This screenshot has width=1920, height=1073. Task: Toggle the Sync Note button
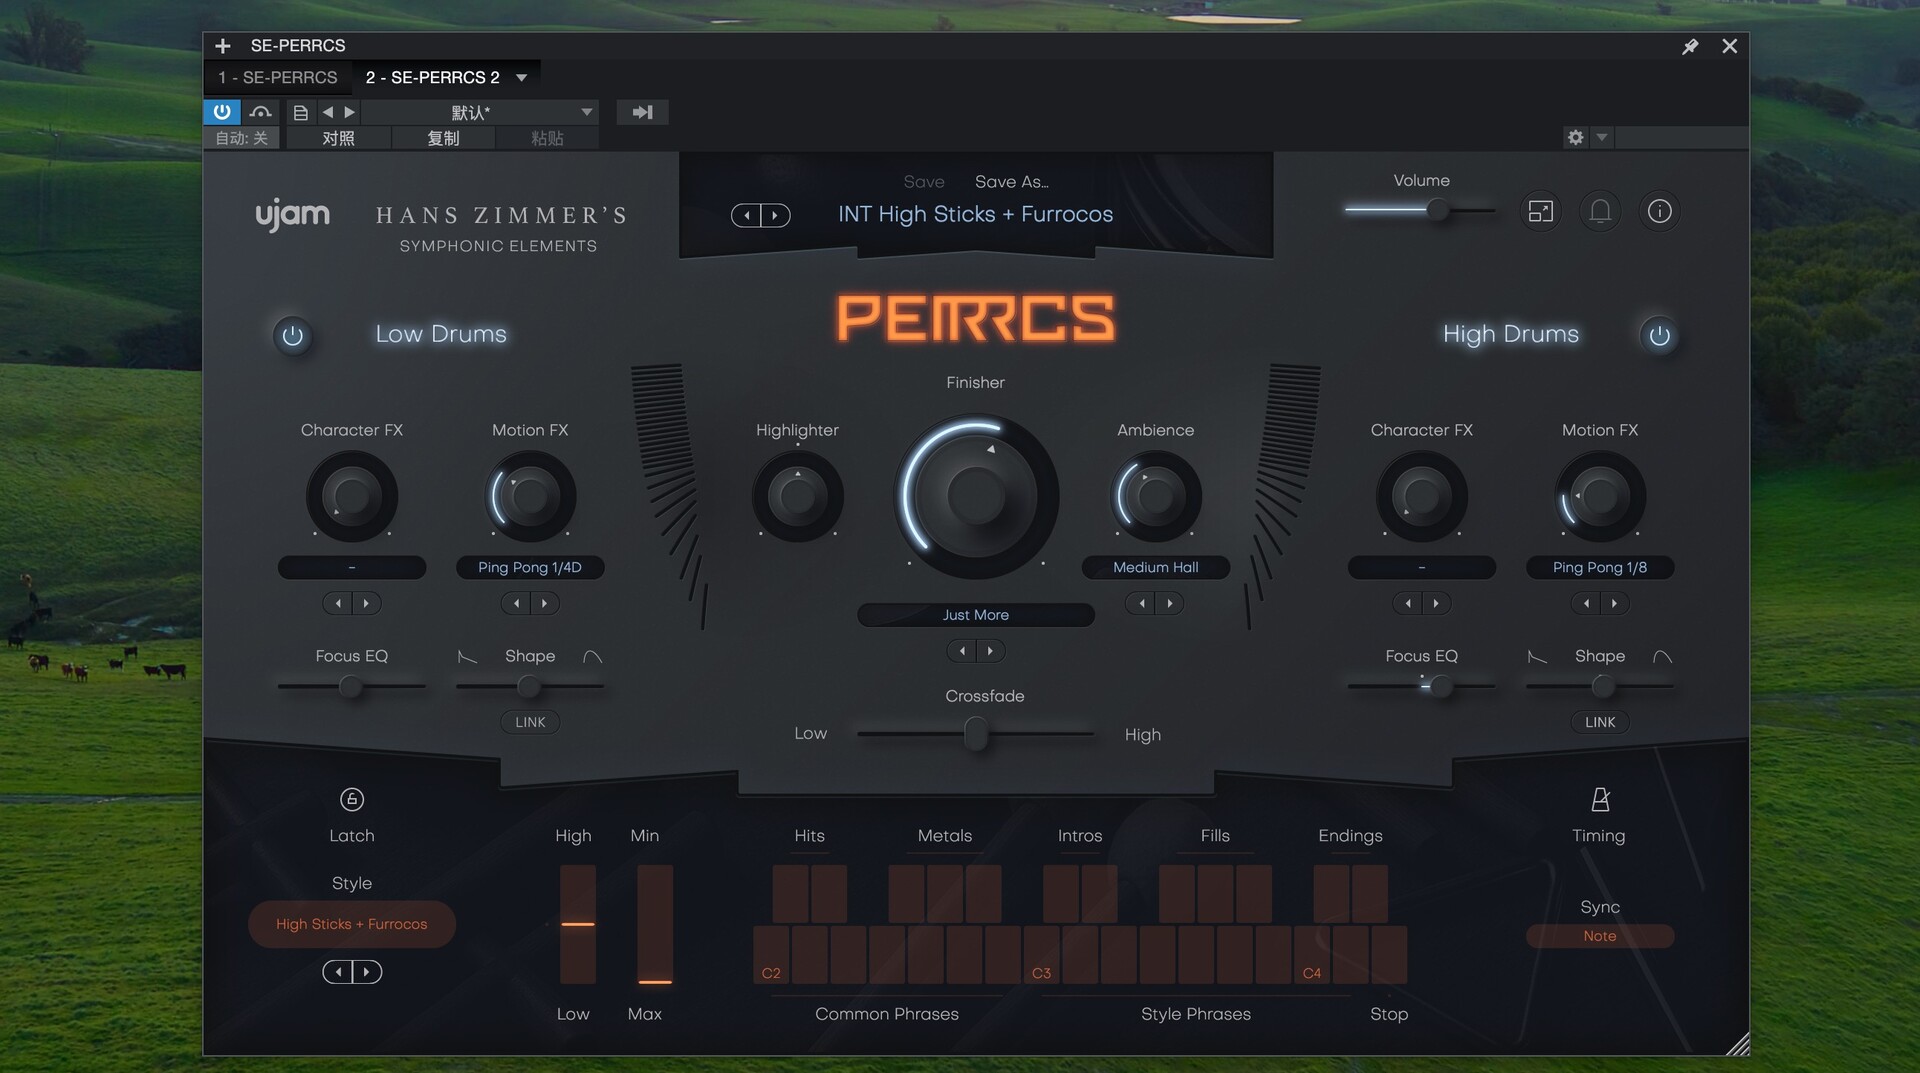pos(1600,936)
